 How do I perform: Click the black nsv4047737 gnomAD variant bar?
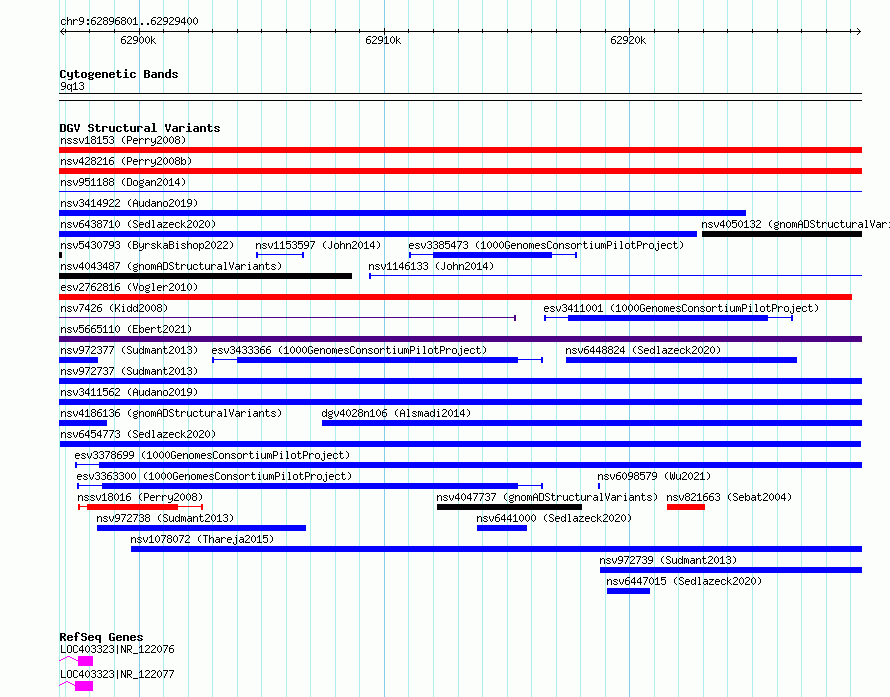point(509,507)
